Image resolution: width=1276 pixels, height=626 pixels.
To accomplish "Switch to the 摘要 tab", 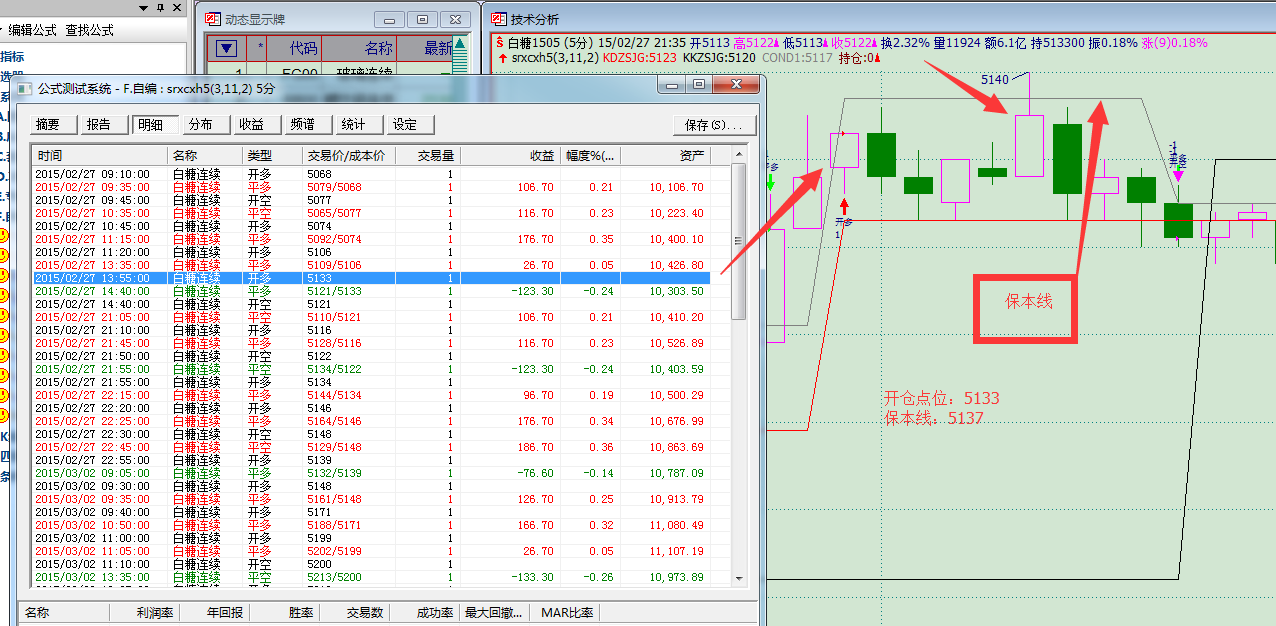I will coord(48,125).
